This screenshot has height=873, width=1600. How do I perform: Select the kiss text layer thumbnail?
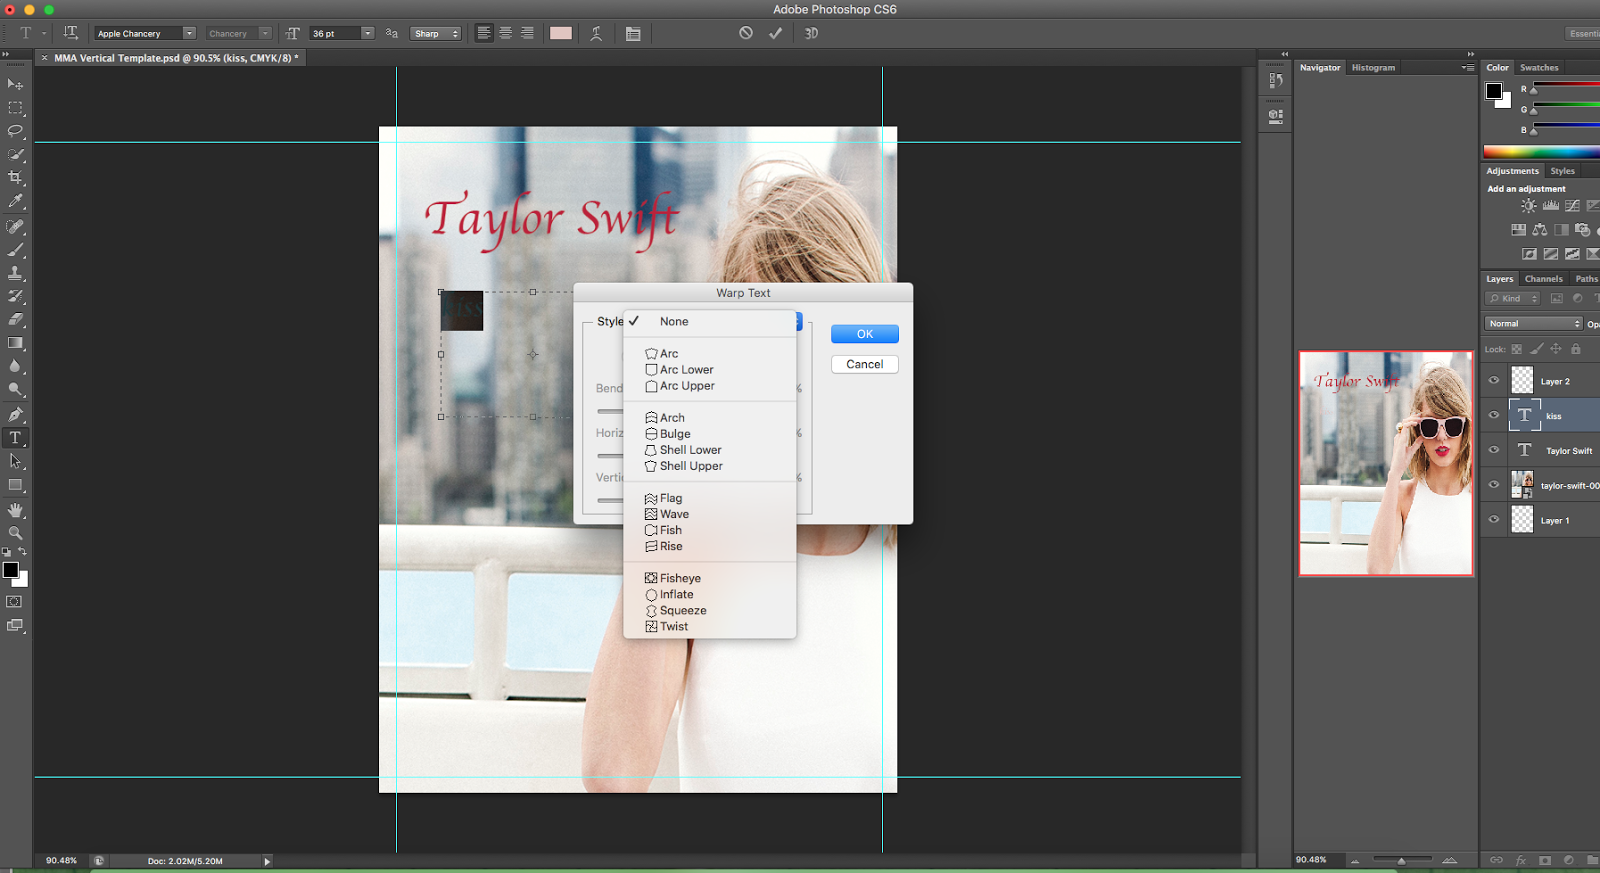(1524, 416)
